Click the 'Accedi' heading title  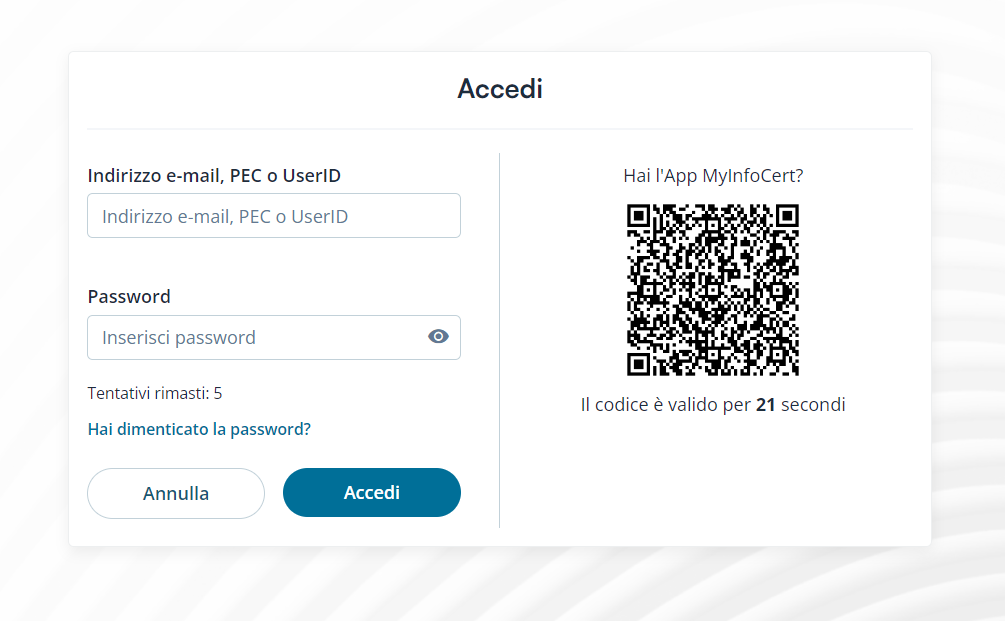[x=500, y=89]
